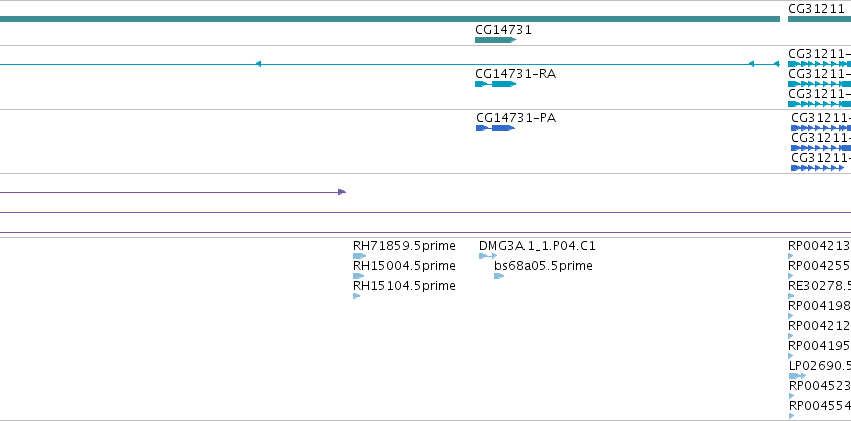Select the DMG3A.1_1.P04.C1 feature glyph
This screenshot has height=421, width=851.
click(488, 256)
